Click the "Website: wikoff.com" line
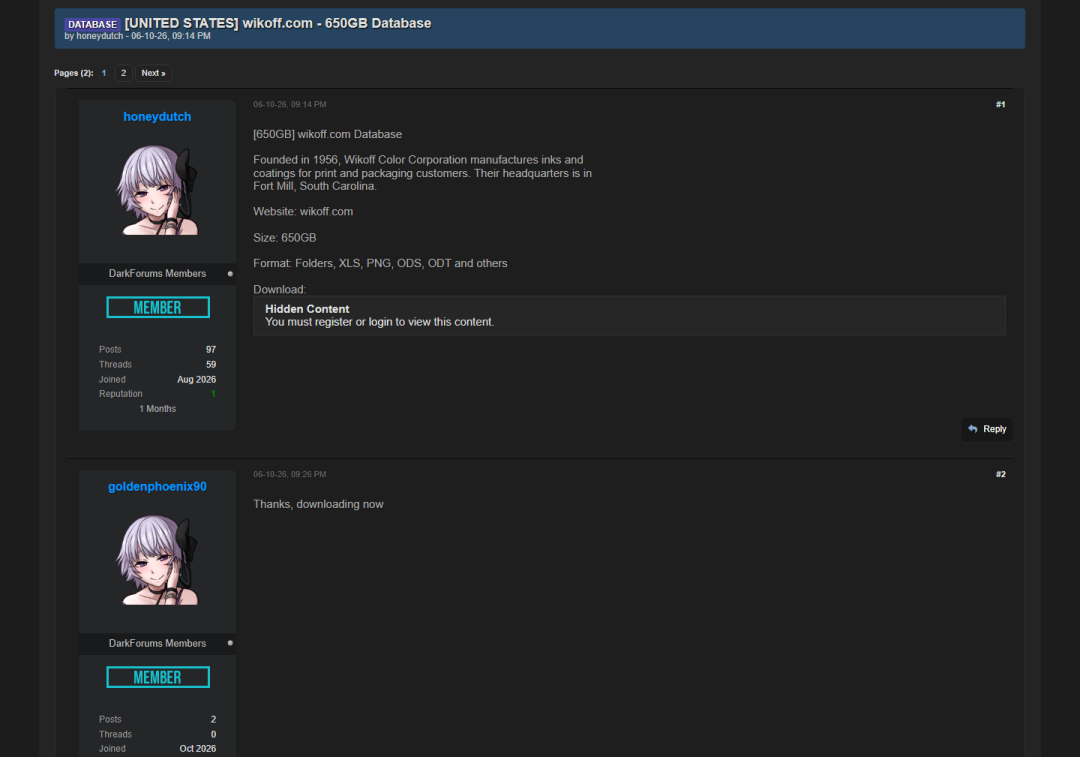Image resolution: width=1080 pixels, height=757 pixels. pos(303,211)
